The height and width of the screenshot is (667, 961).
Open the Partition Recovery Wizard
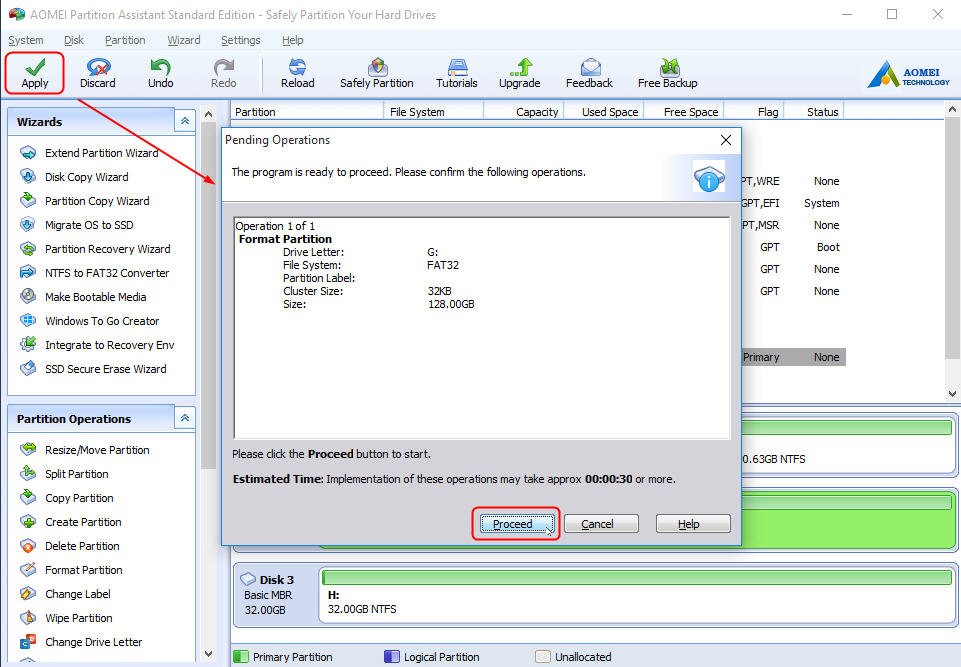click(x=96, y=249)
